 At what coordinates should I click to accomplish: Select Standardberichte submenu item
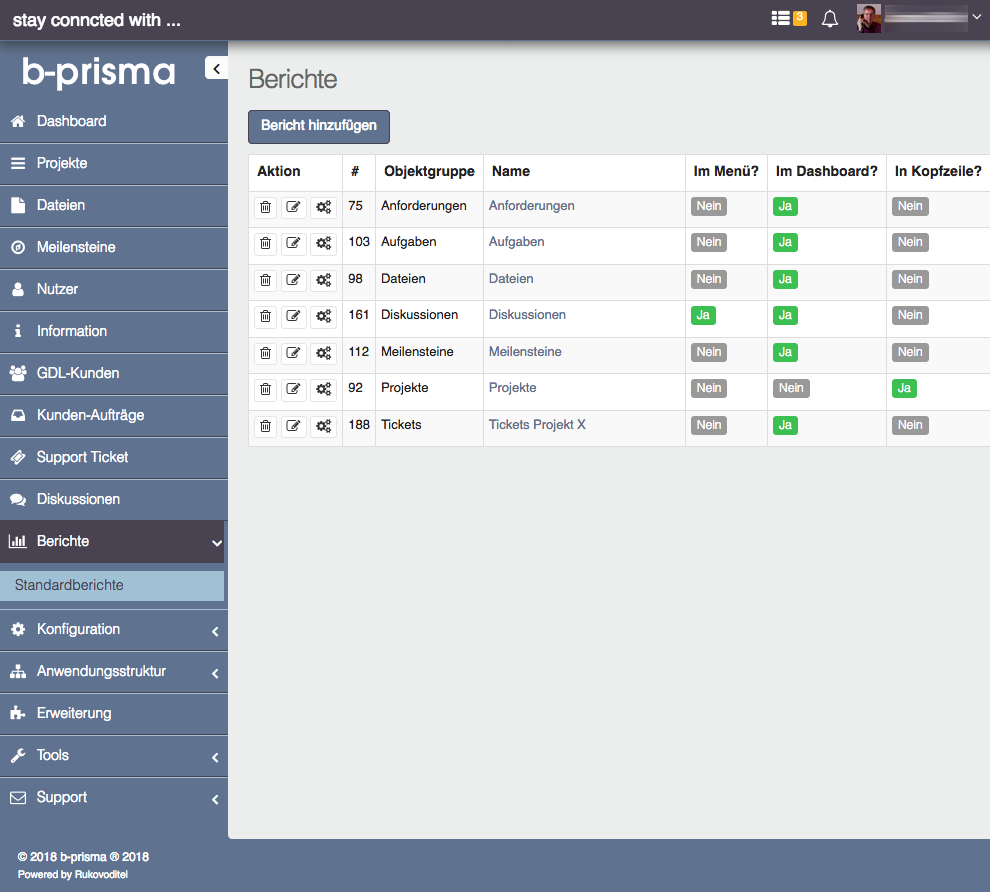coord(70,585)
